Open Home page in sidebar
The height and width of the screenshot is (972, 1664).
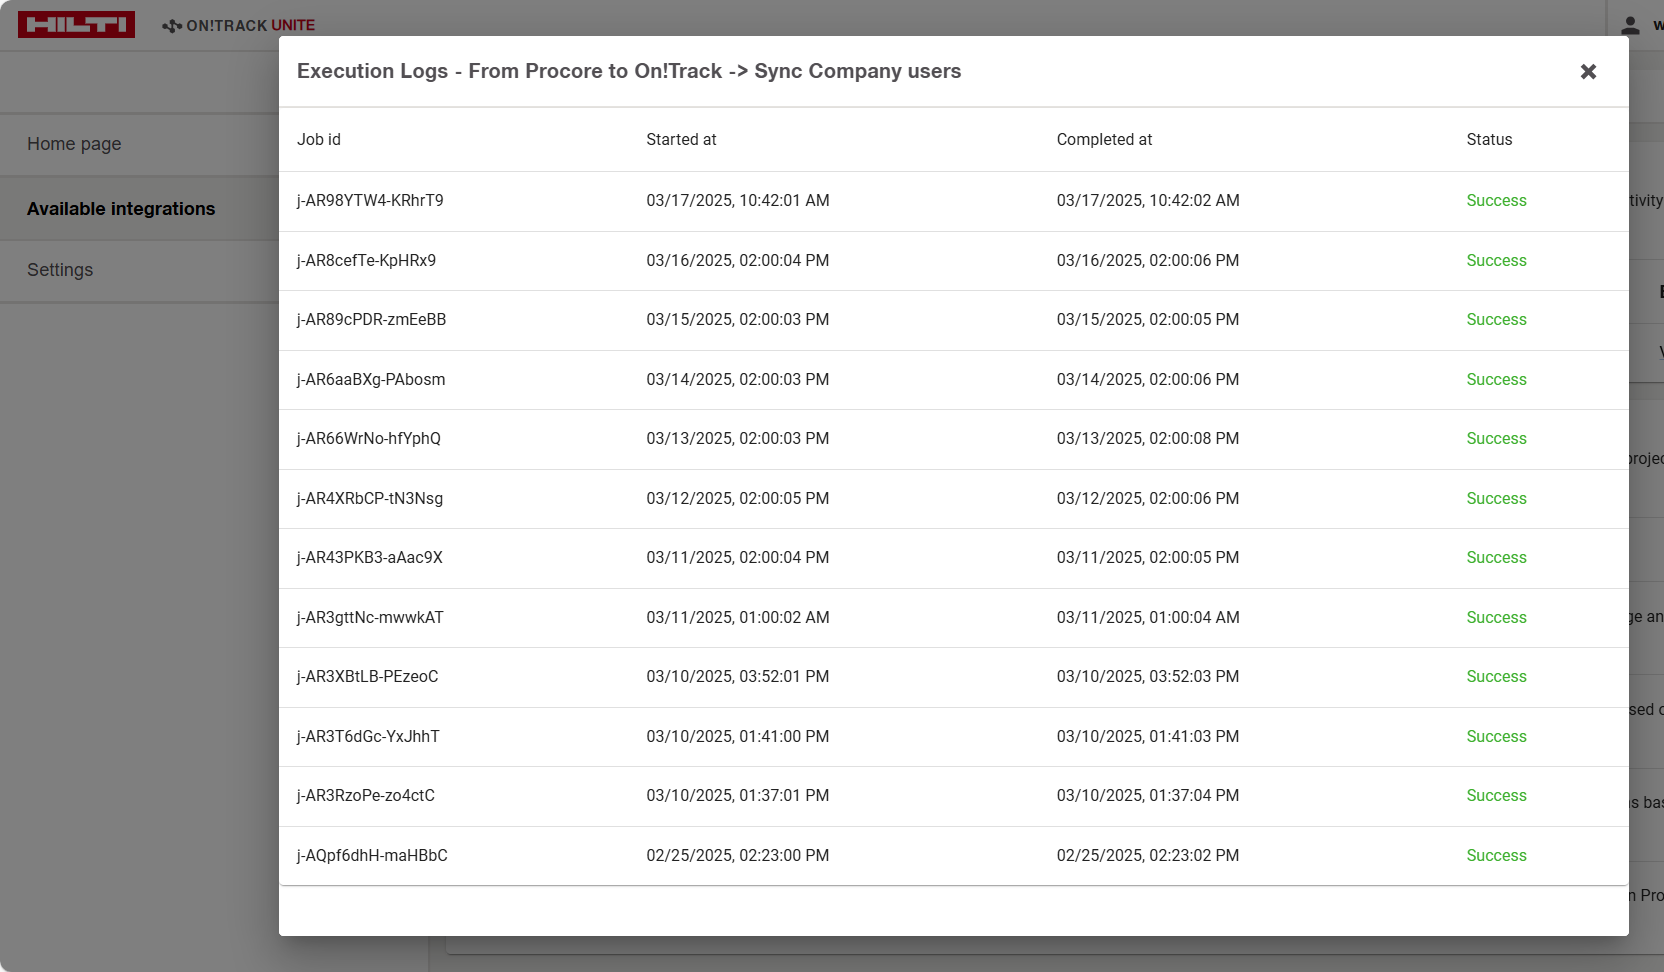point(74,144)
